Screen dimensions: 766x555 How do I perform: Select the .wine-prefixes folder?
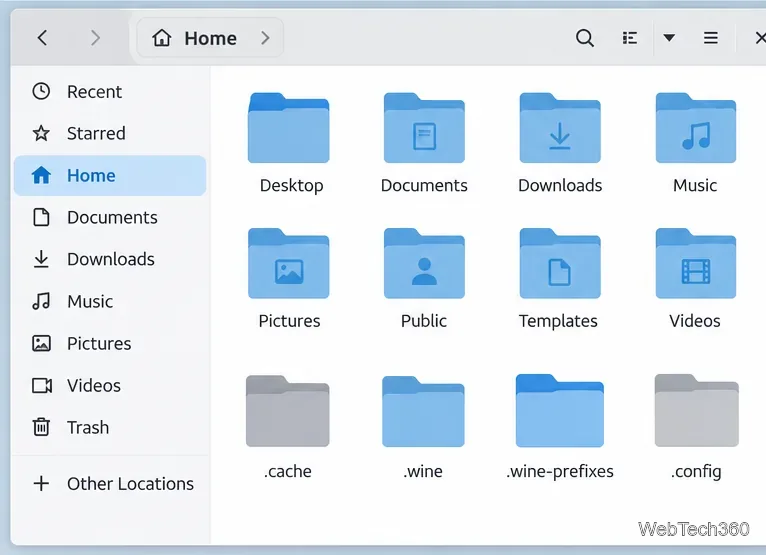[560, 427]
